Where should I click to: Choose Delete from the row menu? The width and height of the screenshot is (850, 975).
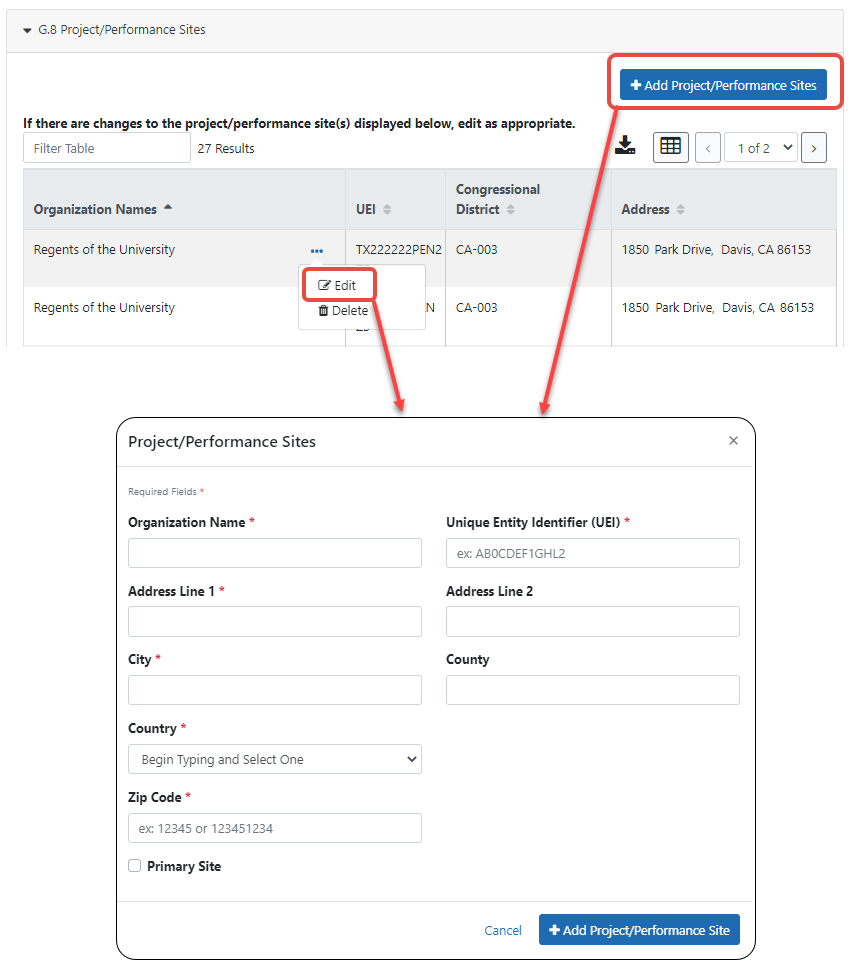click(343, 310)
